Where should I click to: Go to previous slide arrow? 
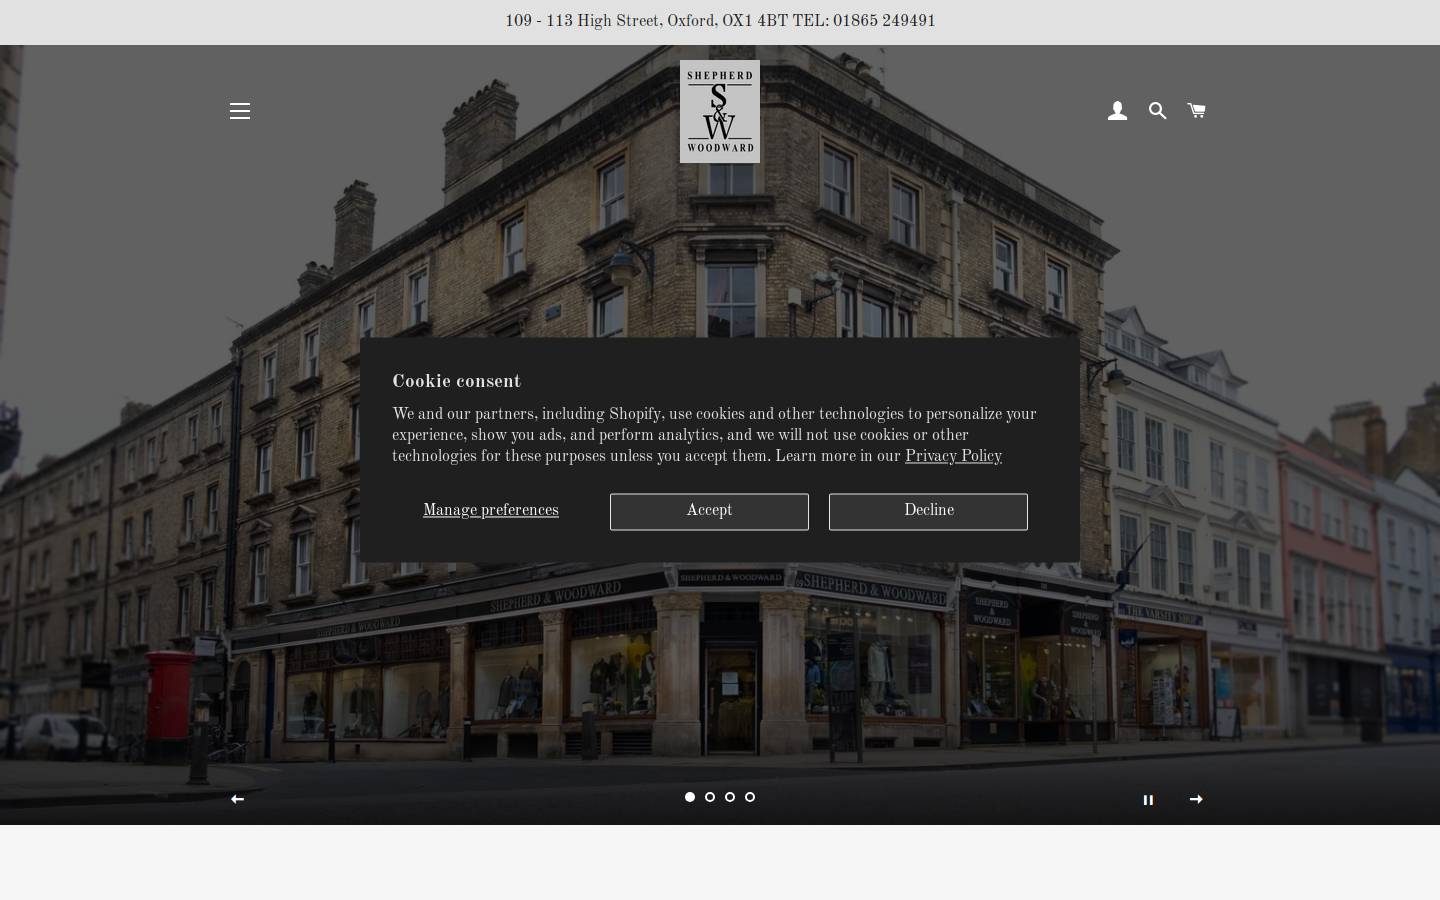coord(237,799)
